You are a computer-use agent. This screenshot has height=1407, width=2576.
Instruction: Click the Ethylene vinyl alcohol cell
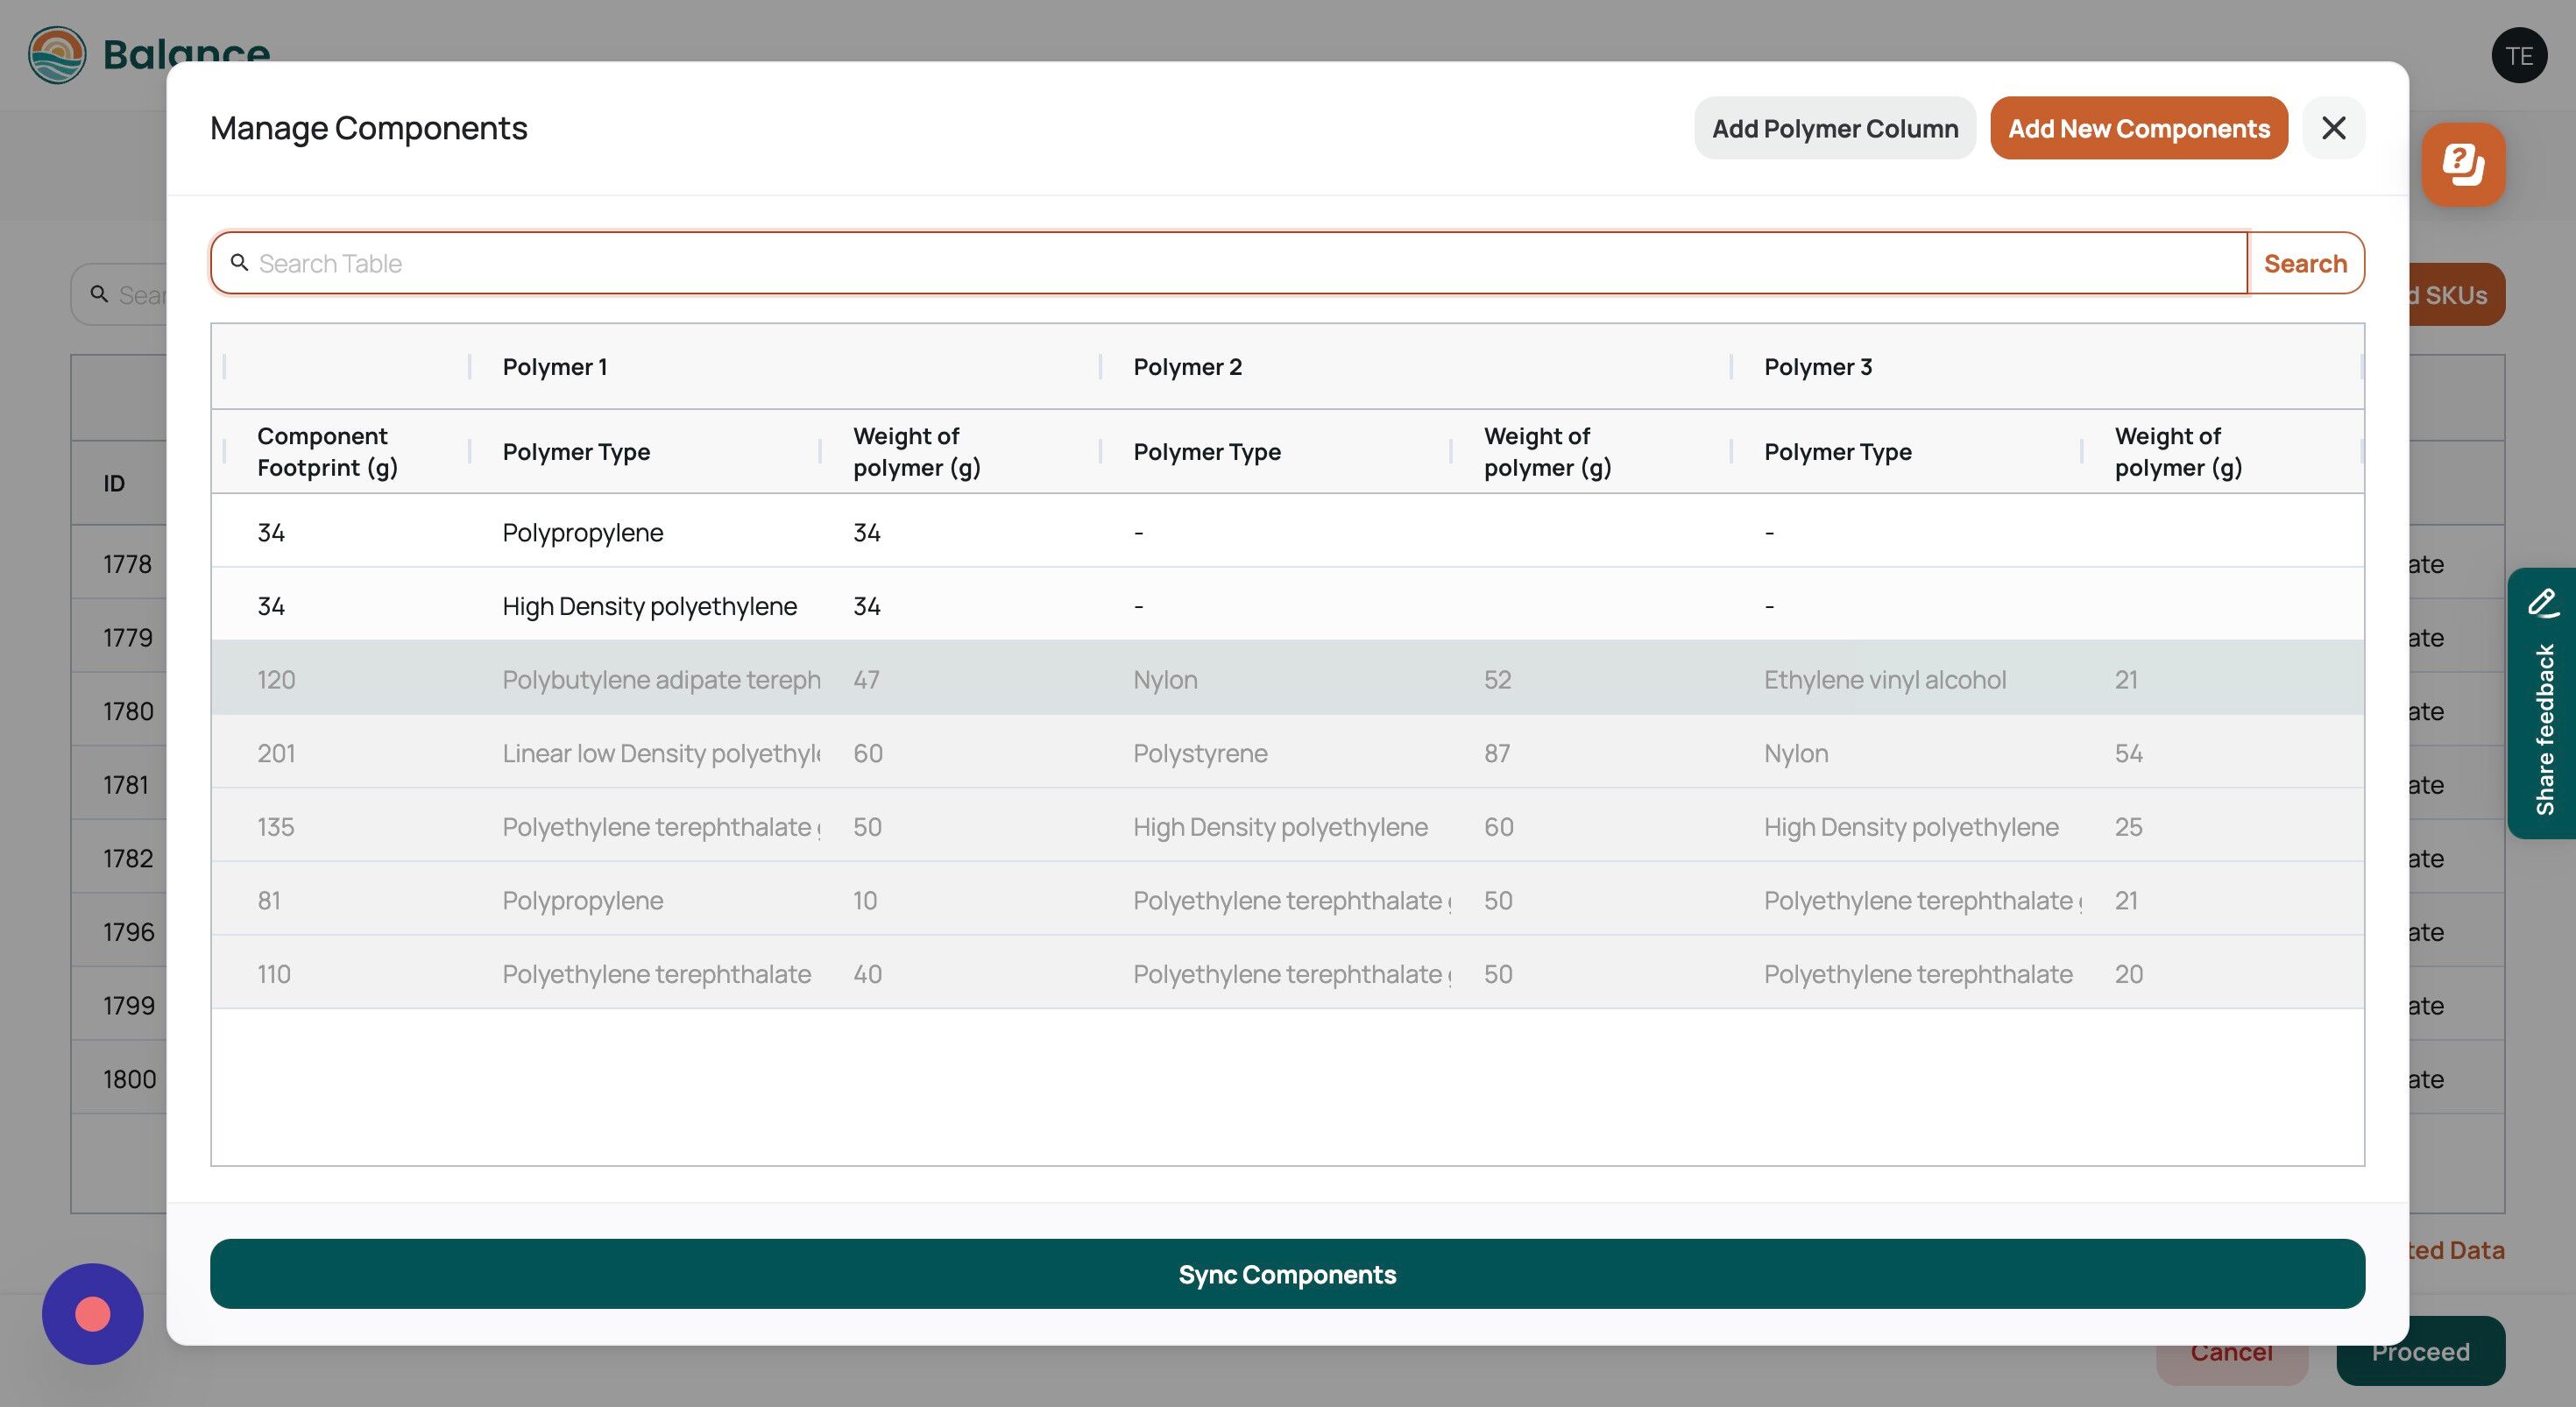coord(1885,680)
